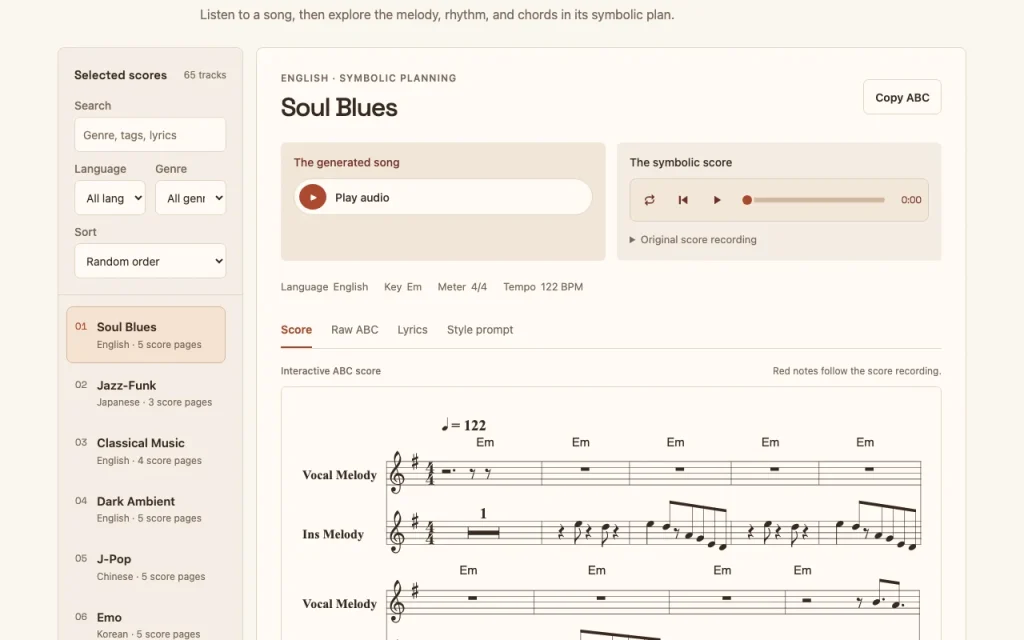Image resolution: width=1024 pixels, height=640 pixels.
Task: Click the 'Ins Melody' staff label
Action: [333, 534]
